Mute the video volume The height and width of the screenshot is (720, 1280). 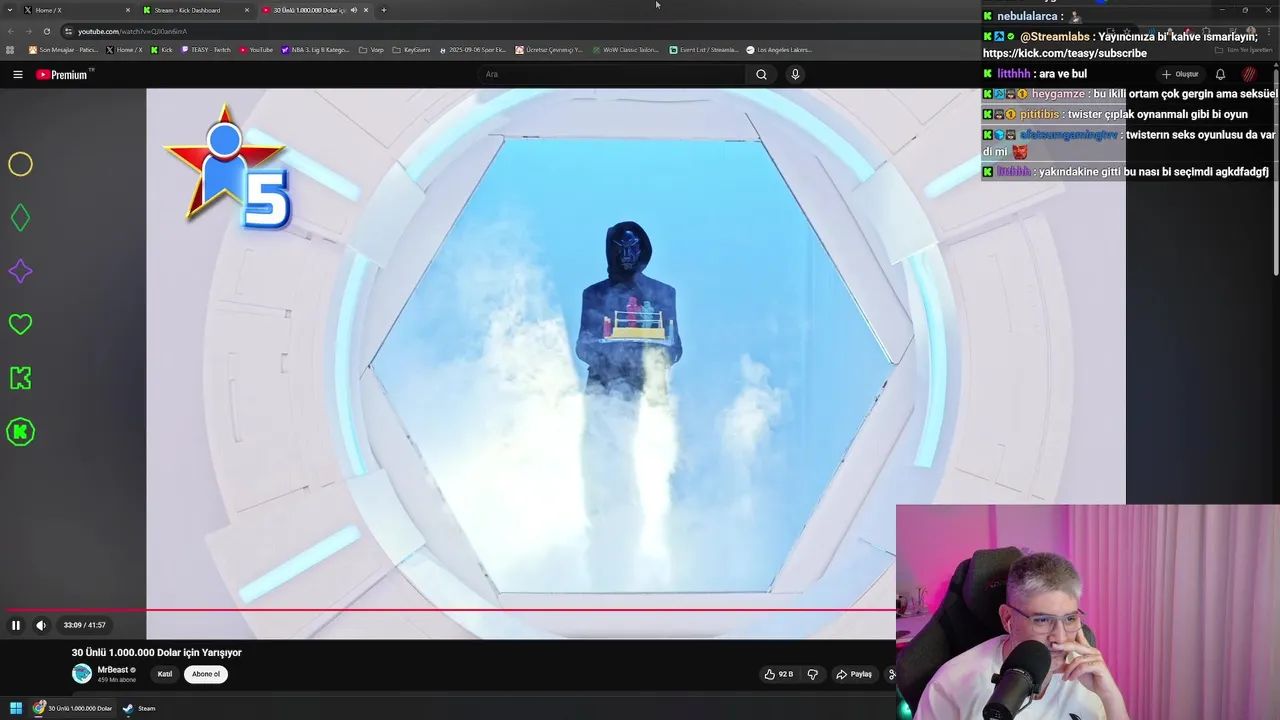click(41, 625)
